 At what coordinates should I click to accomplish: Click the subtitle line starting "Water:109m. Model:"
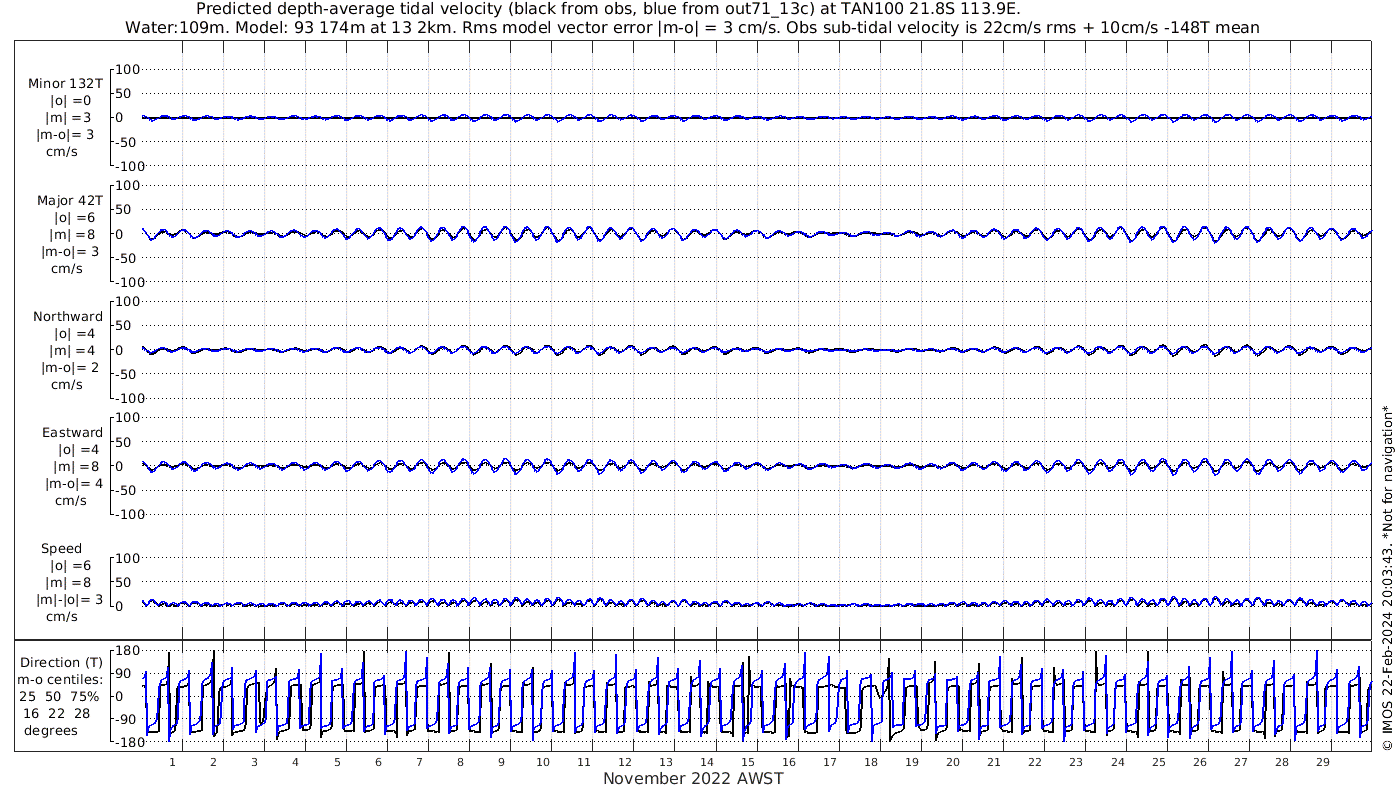click(x=692, y=28)
